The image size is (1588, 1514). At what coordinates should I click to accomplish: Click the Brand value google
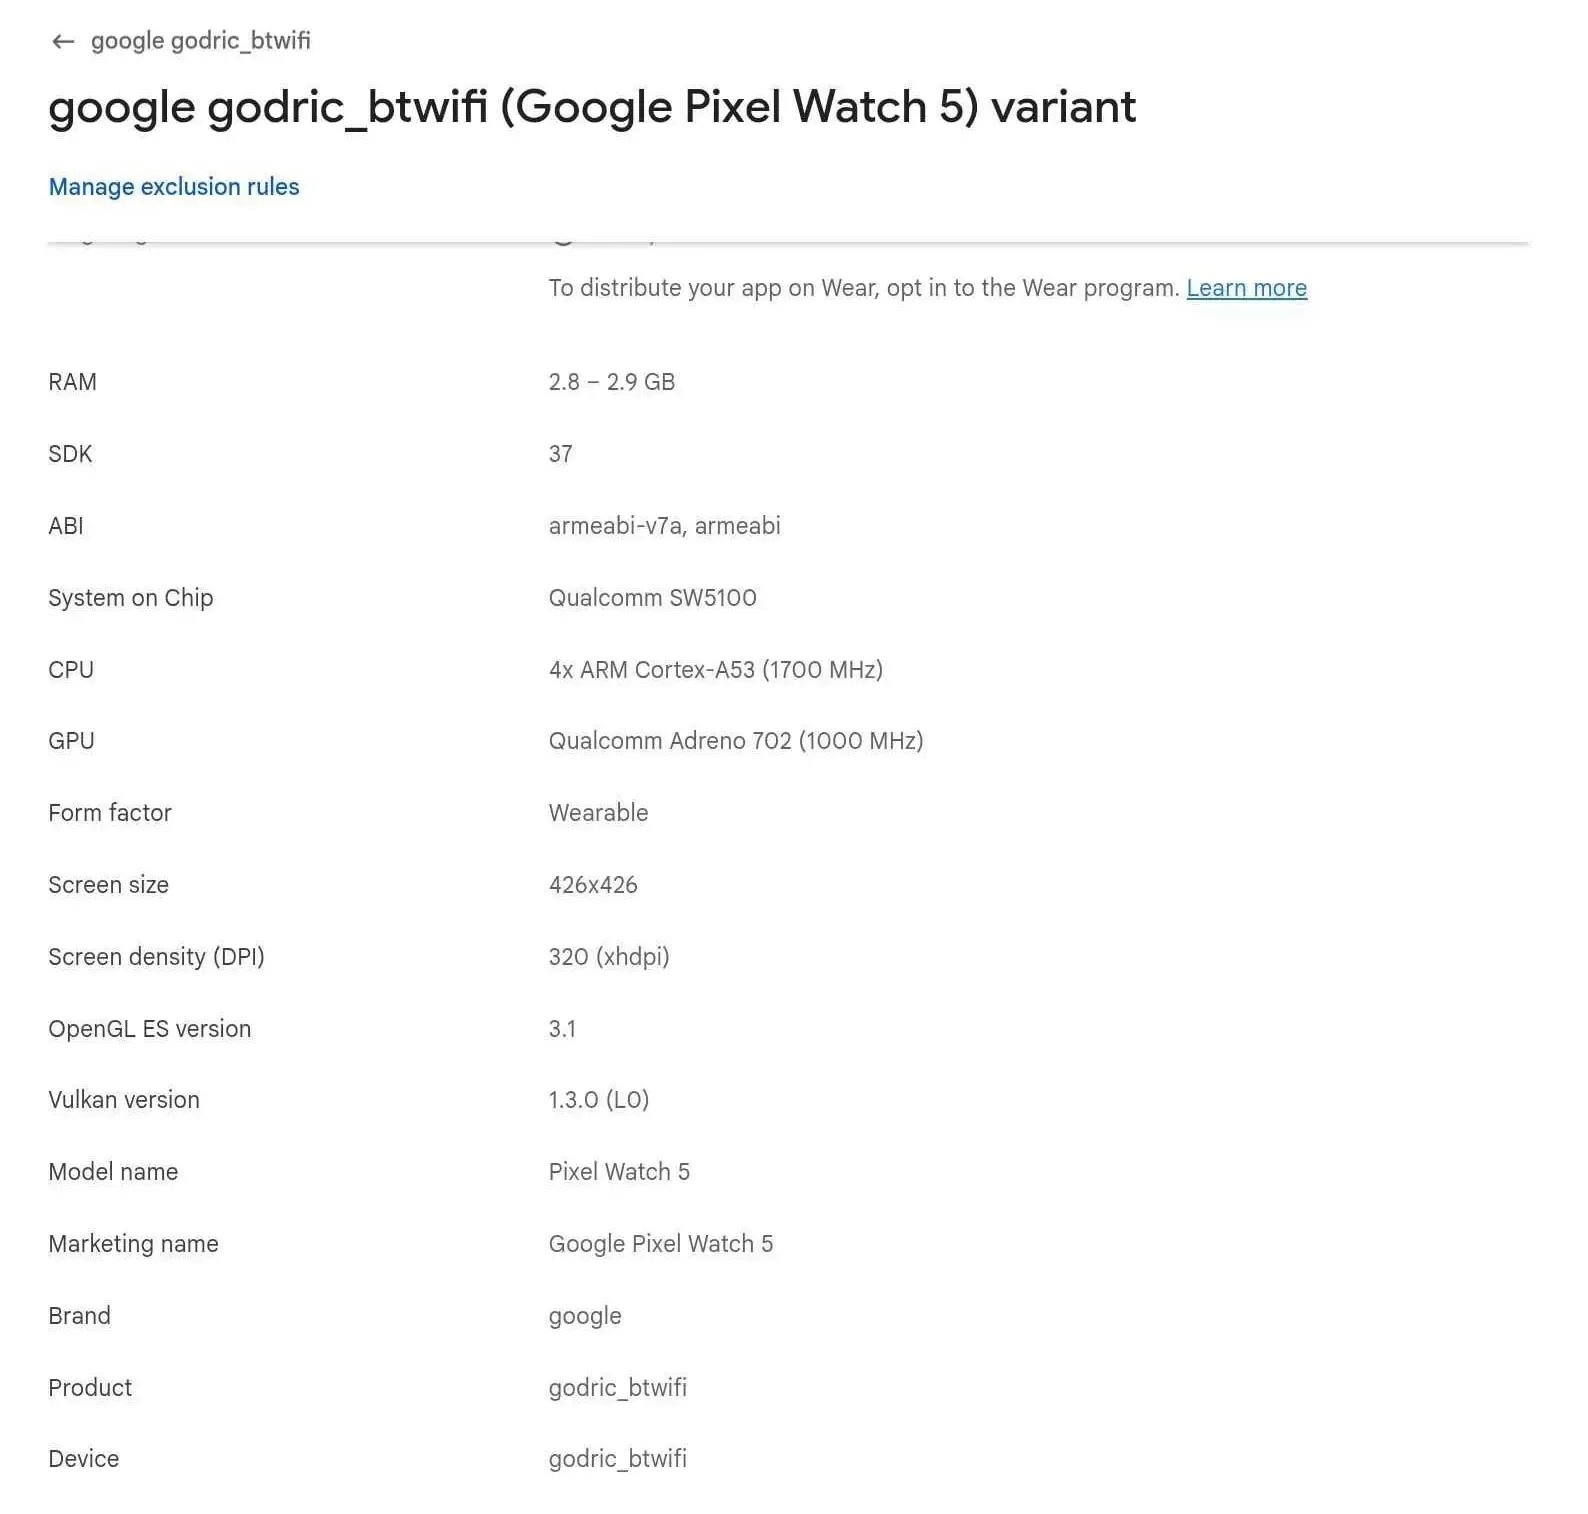[x=584, y=1316]
